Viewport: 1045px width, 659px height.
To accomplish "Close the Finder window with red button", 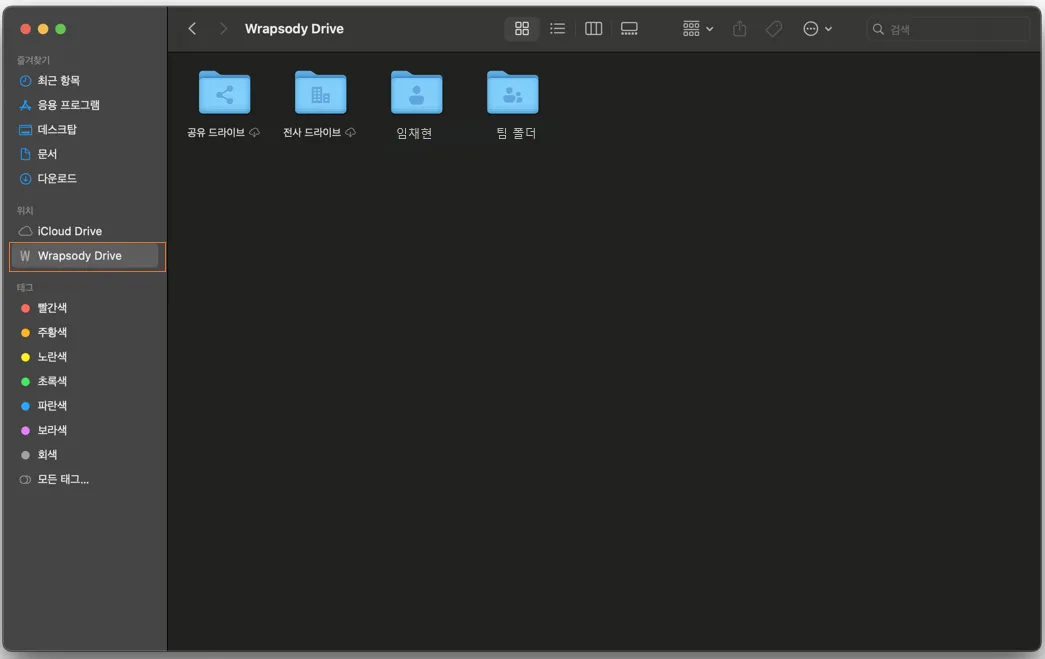I will 25,29.
